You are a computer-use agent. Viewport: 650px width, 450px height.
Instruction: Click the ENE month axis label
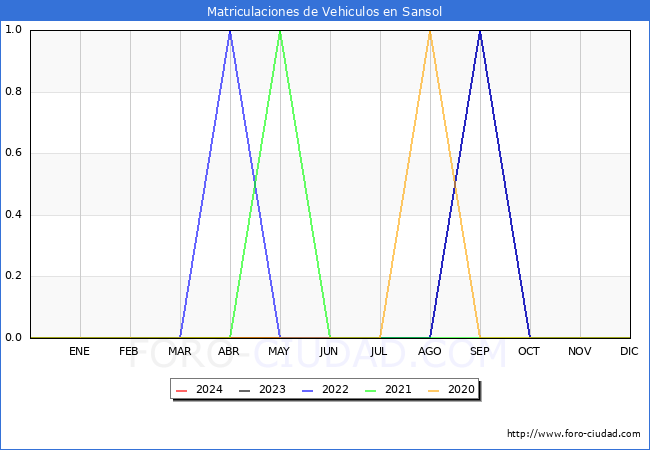[79, 351]
